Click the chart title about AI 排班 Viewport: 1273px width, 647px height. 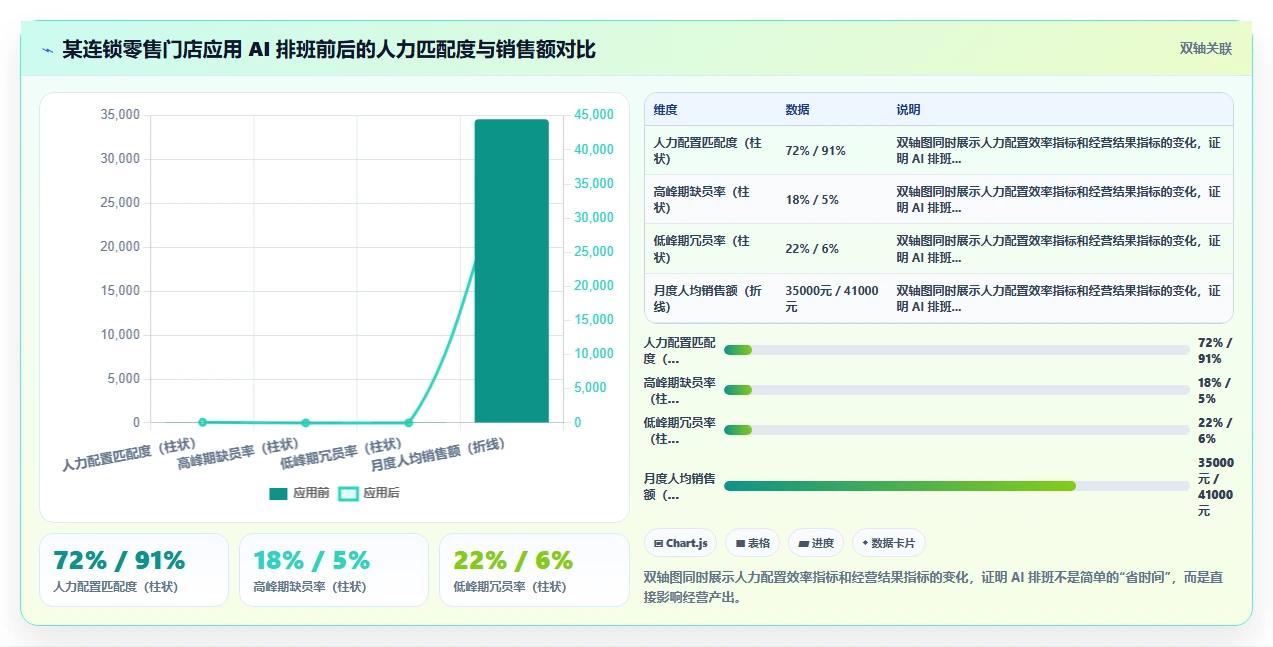click(329, 49)
